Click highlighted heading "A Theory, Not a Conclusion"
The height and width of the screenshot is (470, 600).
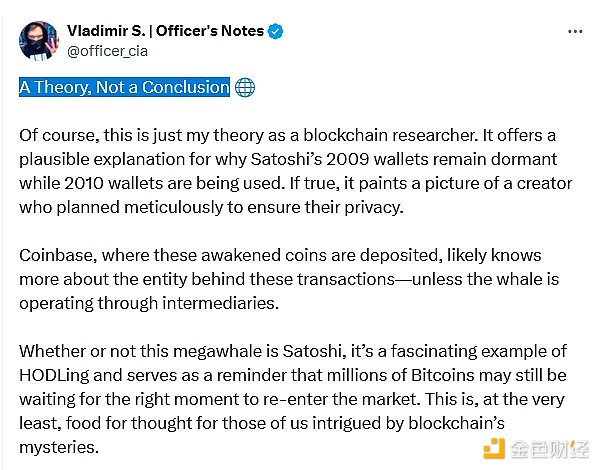(124, 88)
